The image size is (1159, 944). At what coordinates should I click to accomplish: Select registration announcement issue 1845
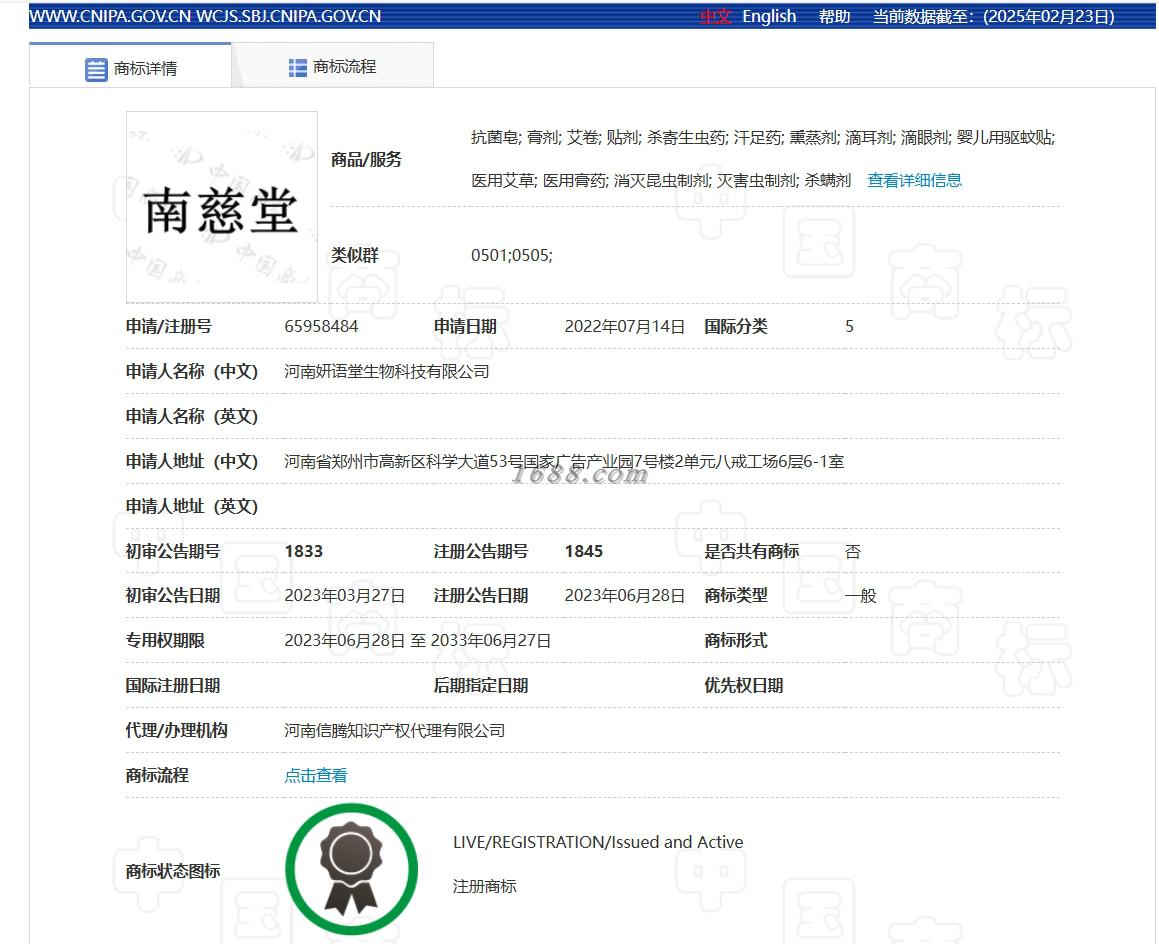point(584,551)
